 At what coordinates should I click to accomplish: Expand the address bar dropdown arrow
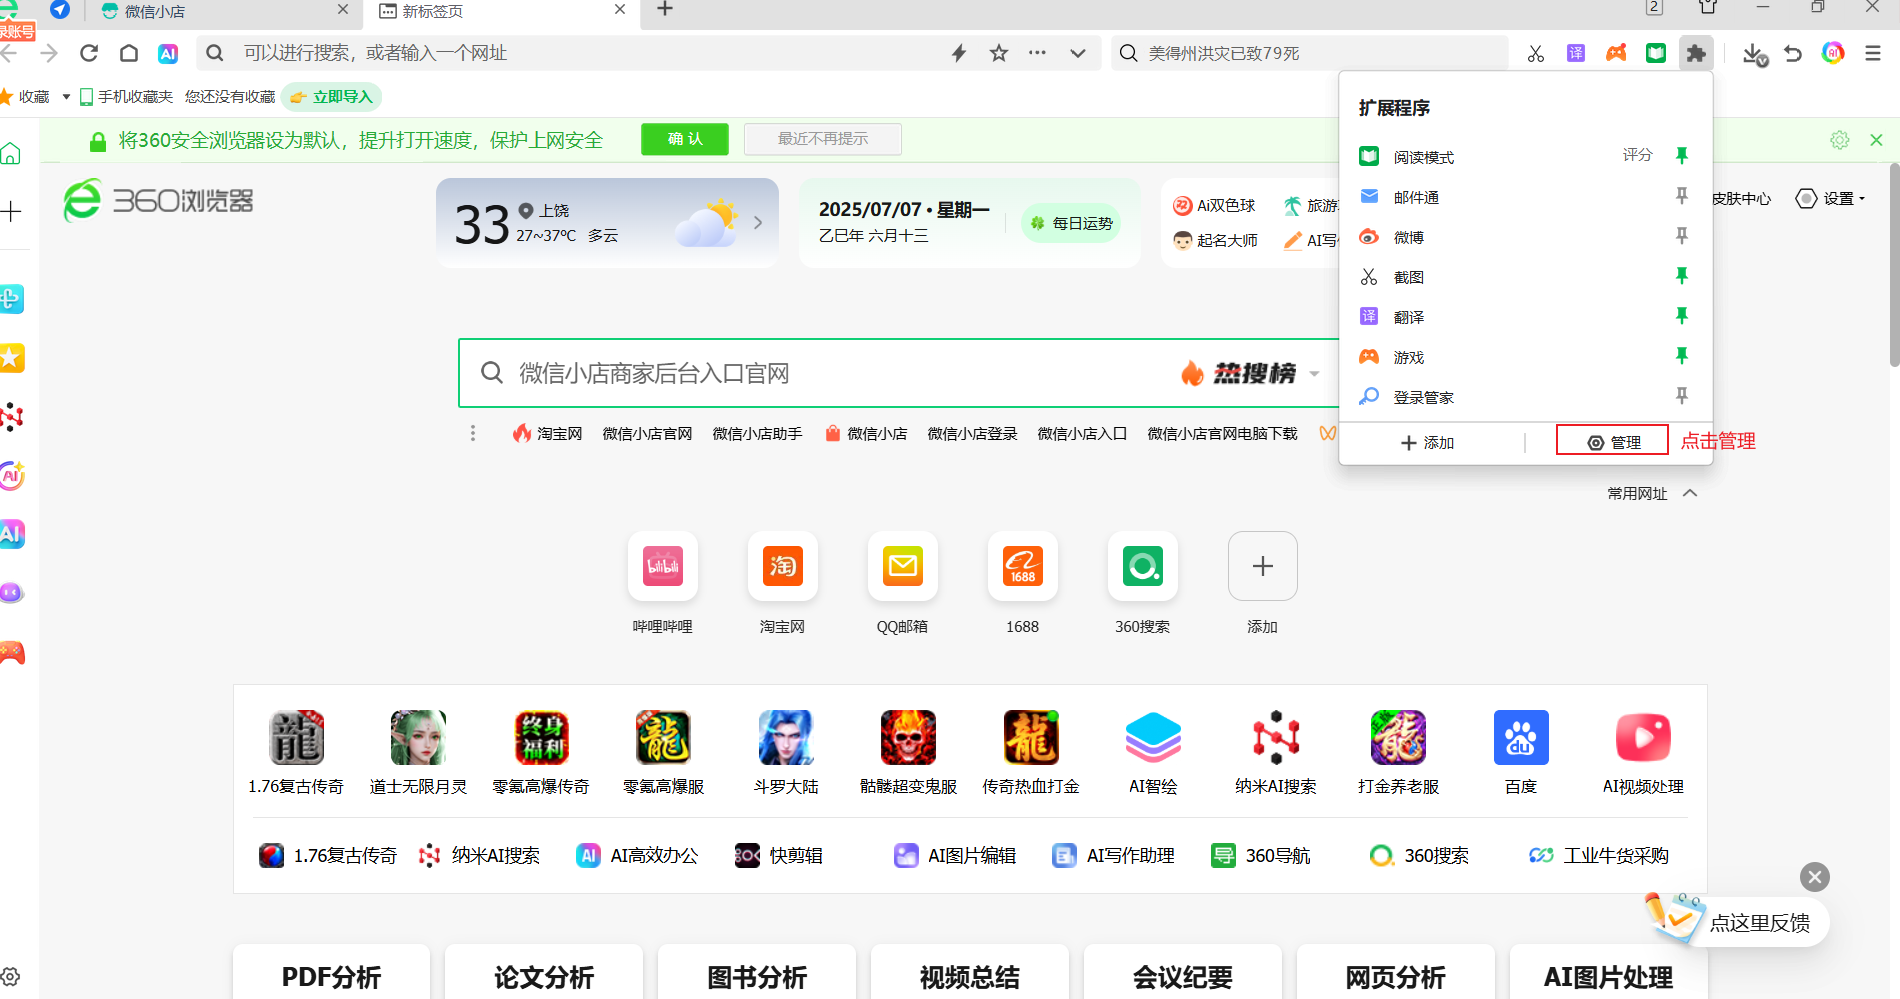tap(1077, 53)
